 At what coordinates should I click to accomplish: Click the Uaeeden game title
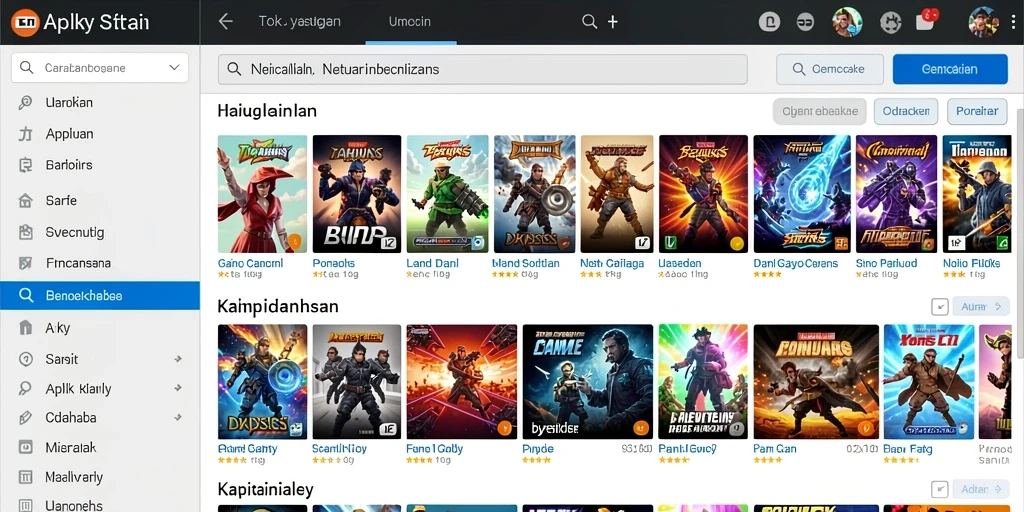(679, 263)
